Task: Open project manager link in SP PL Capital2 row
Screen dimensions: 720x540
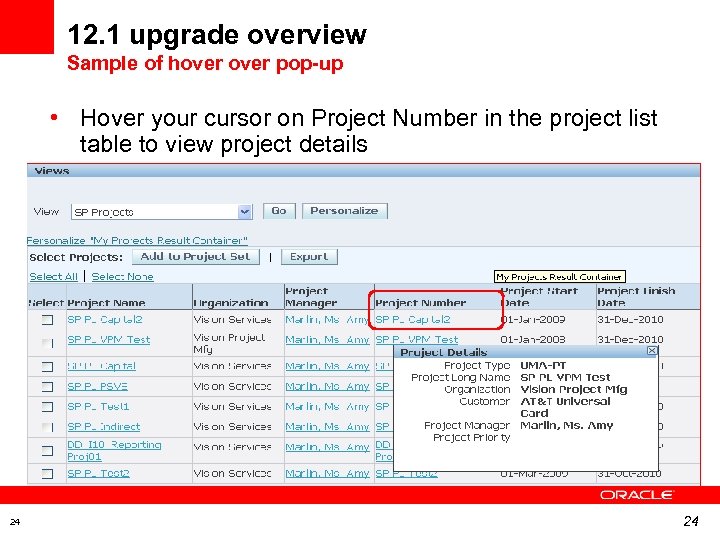Action: pyautogui.click(x=327, y=320)
